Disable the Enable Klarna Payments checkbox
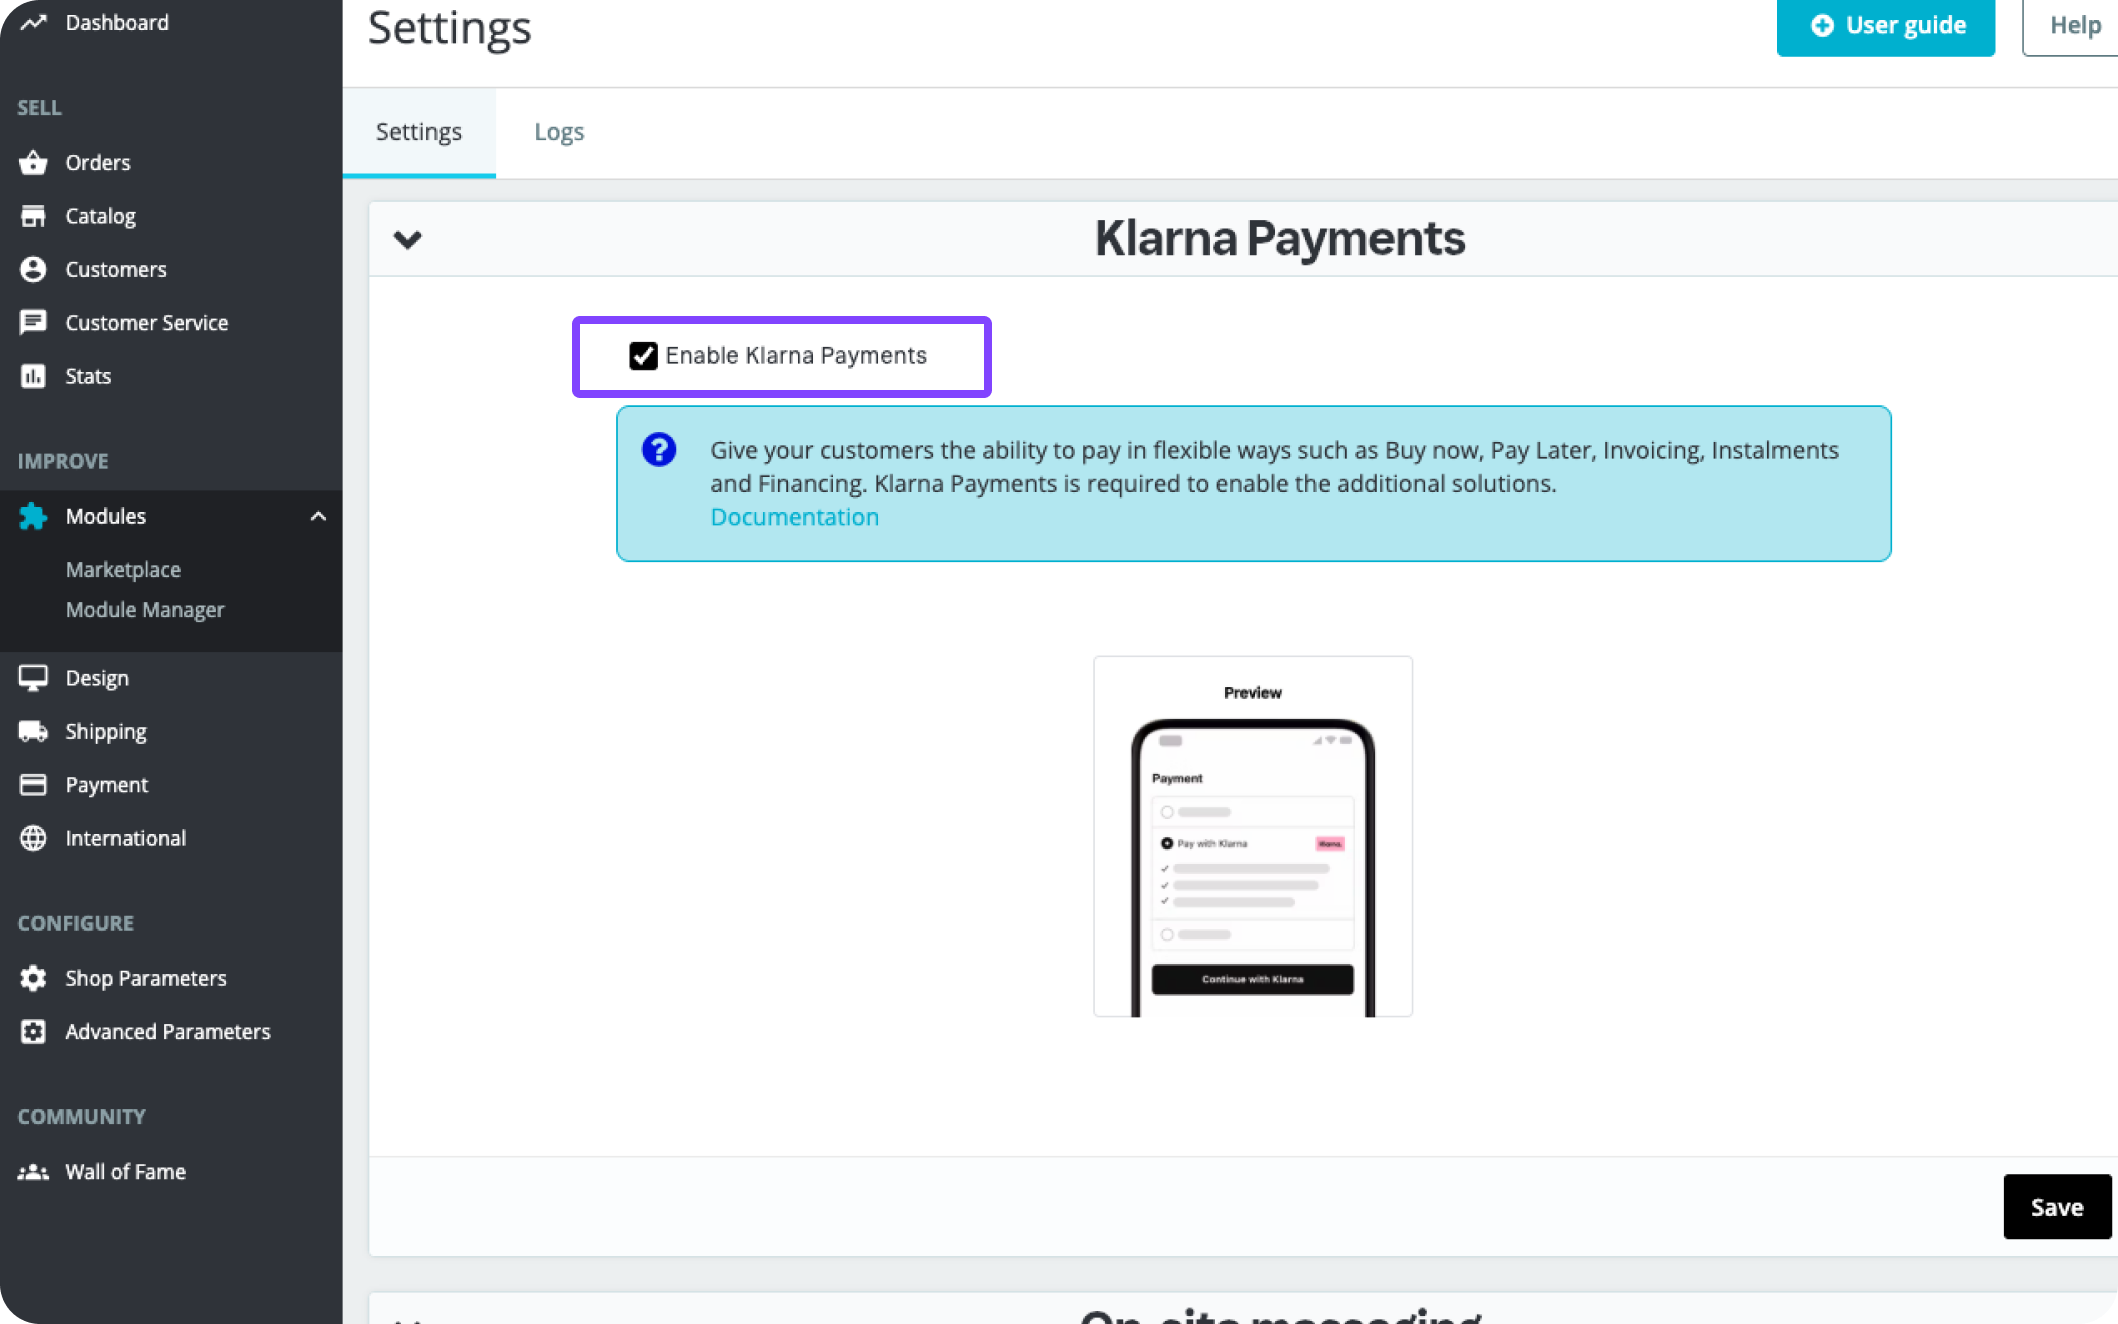This screenshot has width=2118, height=1324. (x=644, y=356)
